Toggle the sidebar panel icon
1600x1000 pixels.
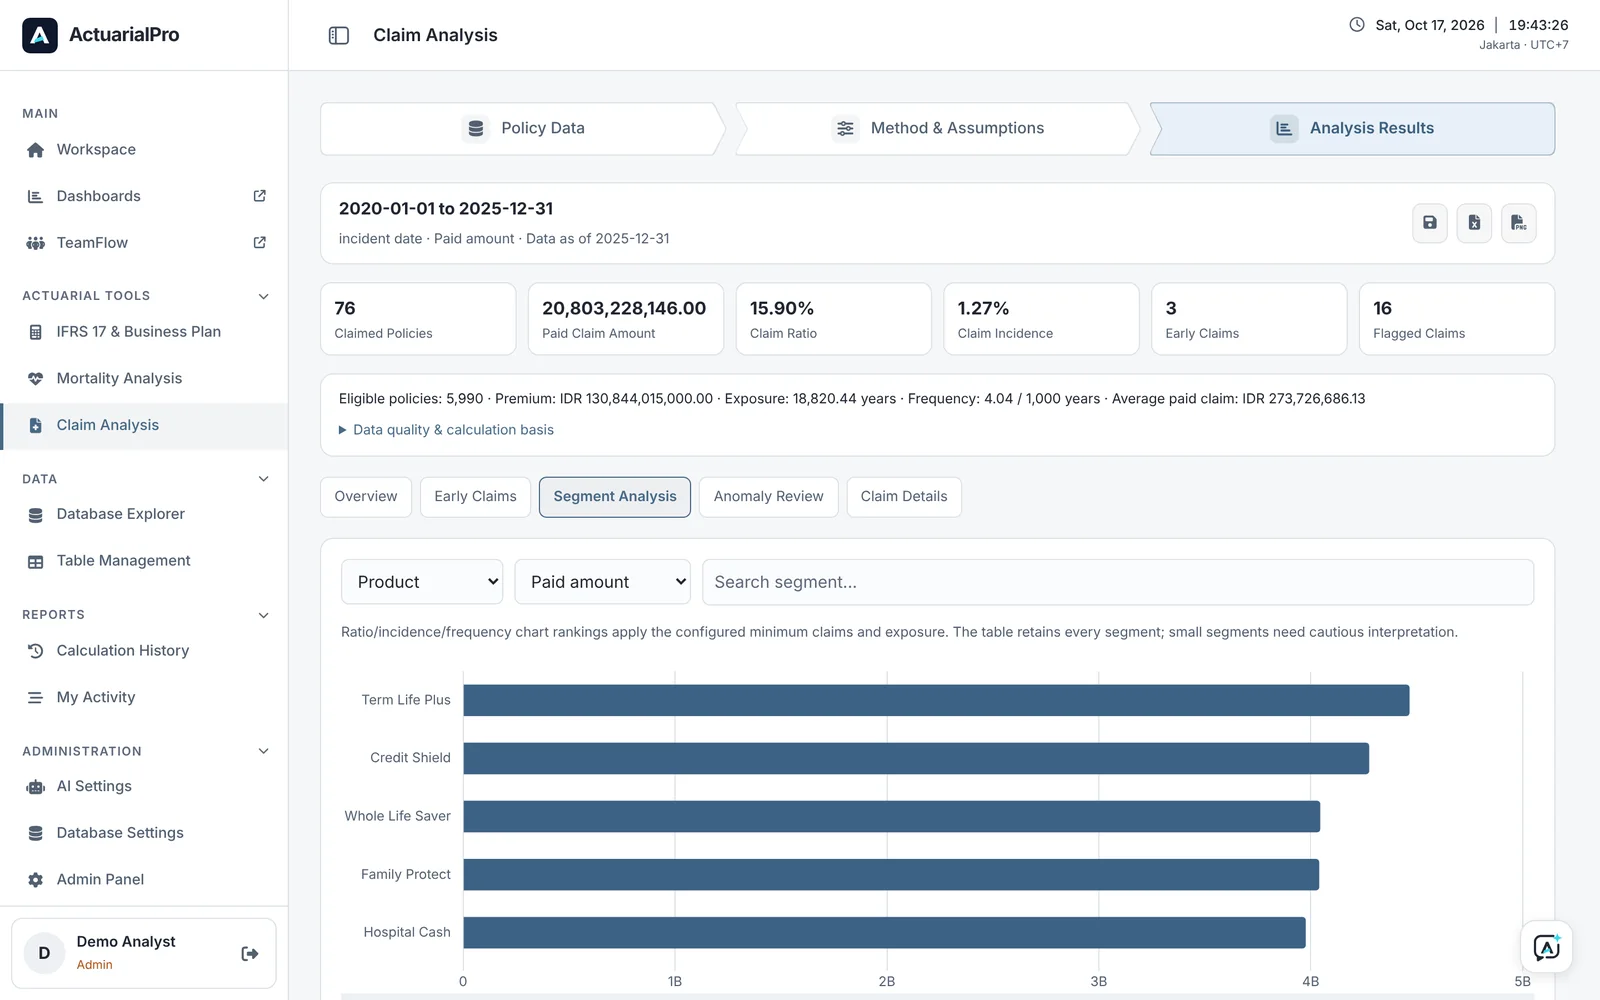(x=339, y=35)
